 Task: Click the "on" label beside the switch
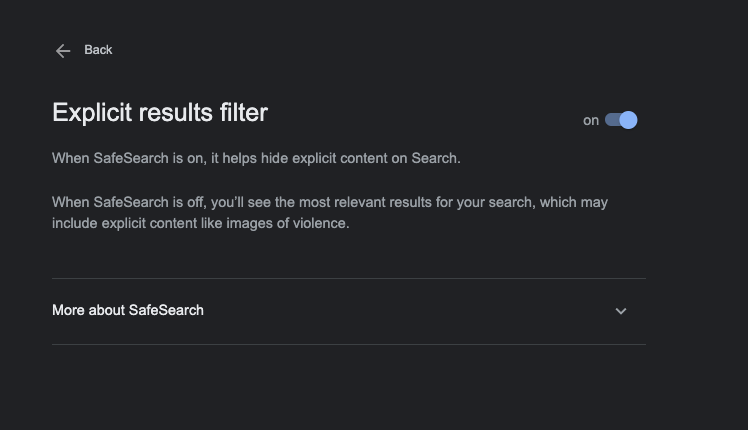point(591,121)
